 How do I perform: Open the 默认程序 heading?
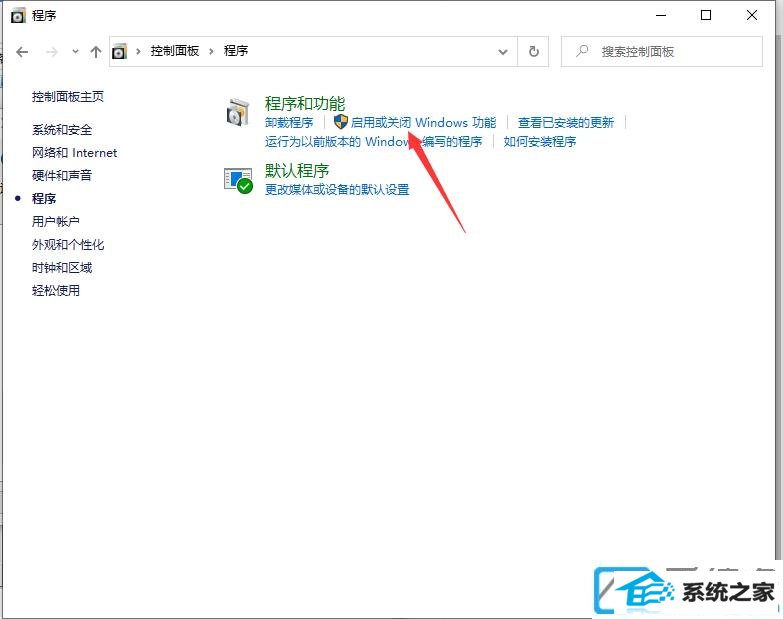pyautogui.click(x=297, y=171)
